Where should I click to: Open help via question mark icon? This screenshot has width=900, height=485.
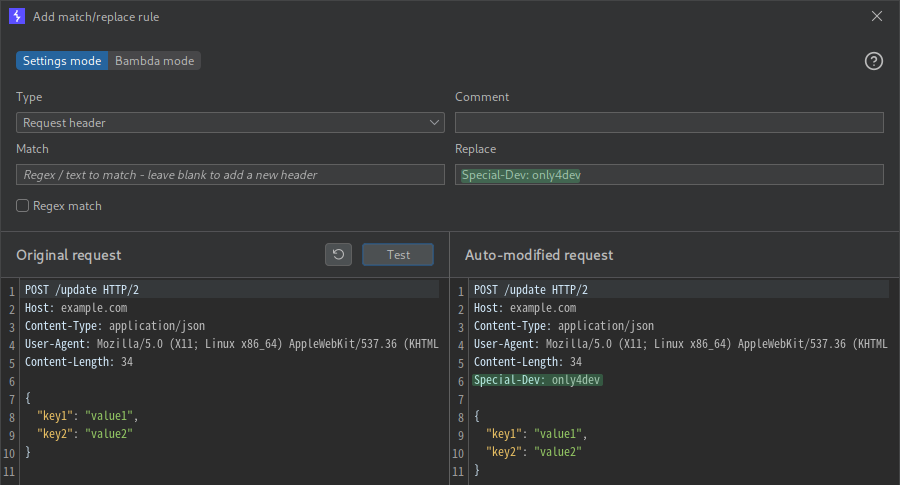(873, 61)
